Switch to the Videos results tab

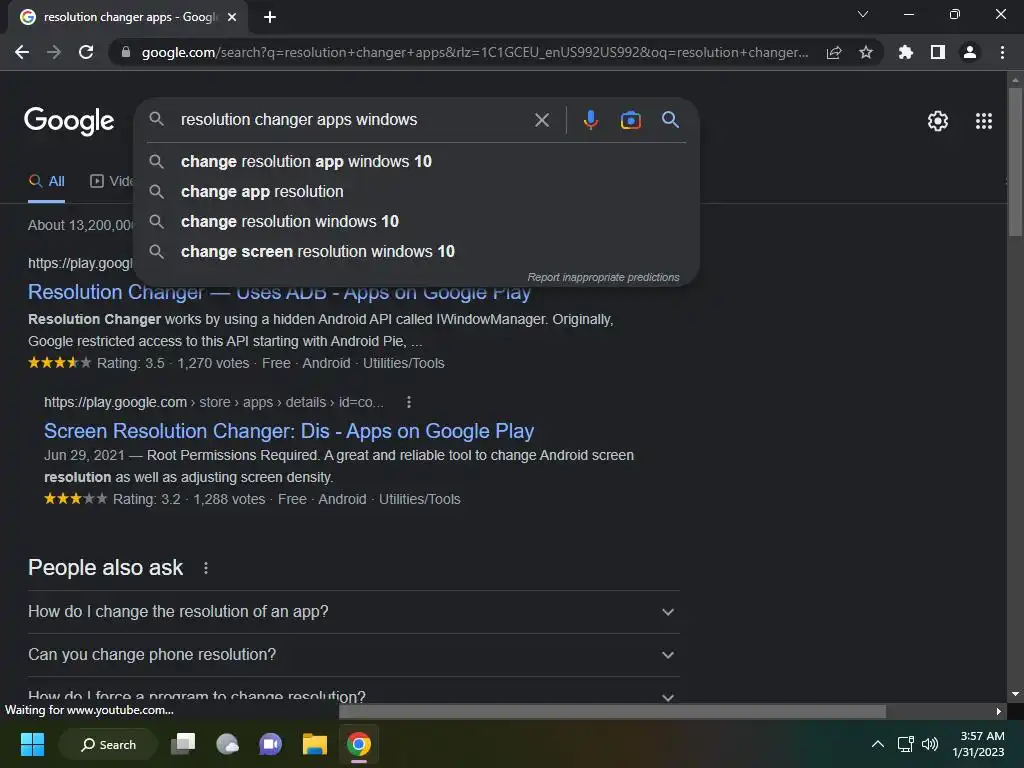coord(111,182)
